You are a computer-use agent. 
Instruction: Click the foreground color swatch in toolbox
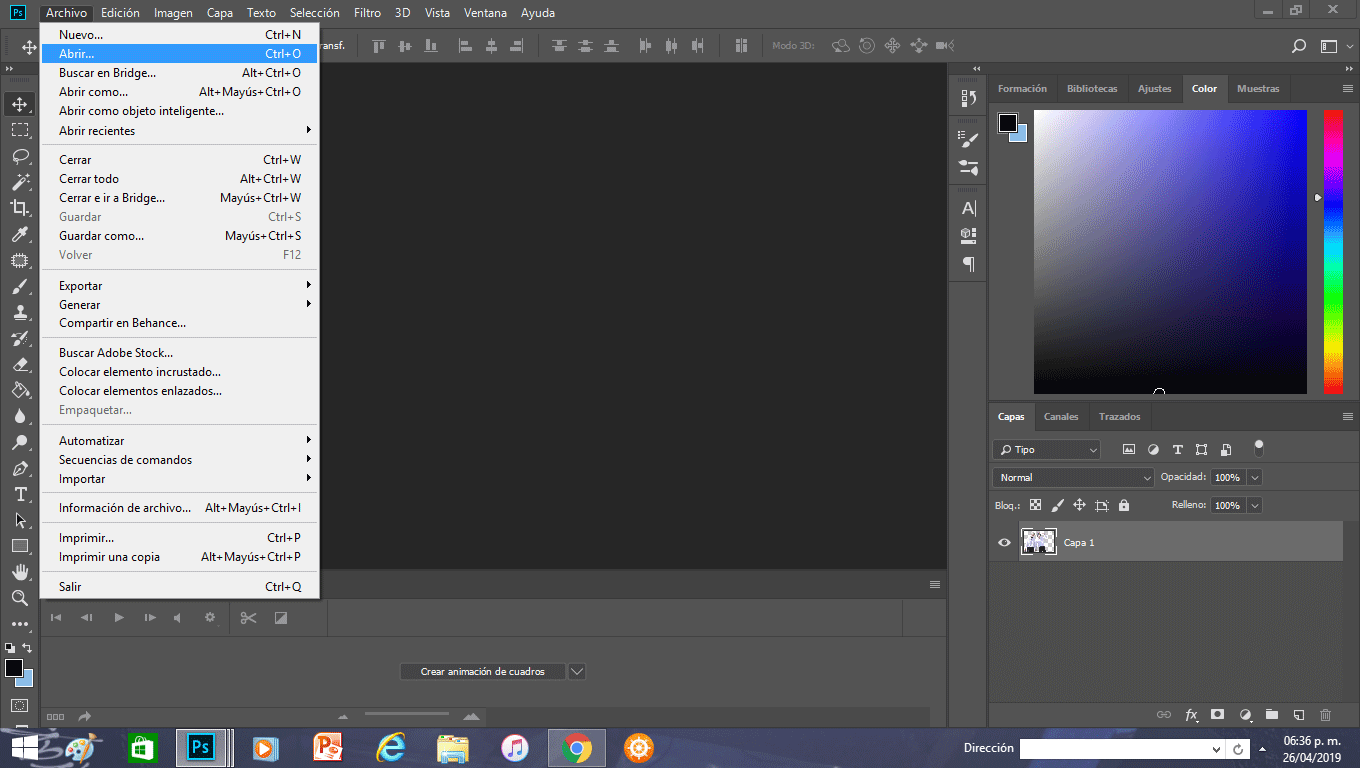click(13, 668)
